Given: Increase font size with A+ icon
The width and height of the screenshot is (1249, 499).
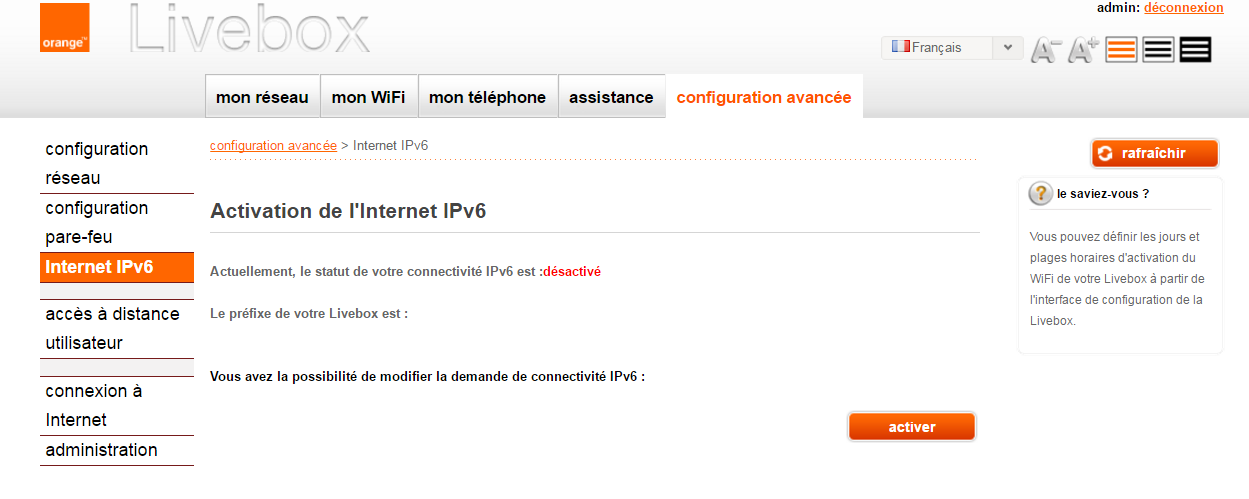Looking at the screenshot, I should [1083, 49].
